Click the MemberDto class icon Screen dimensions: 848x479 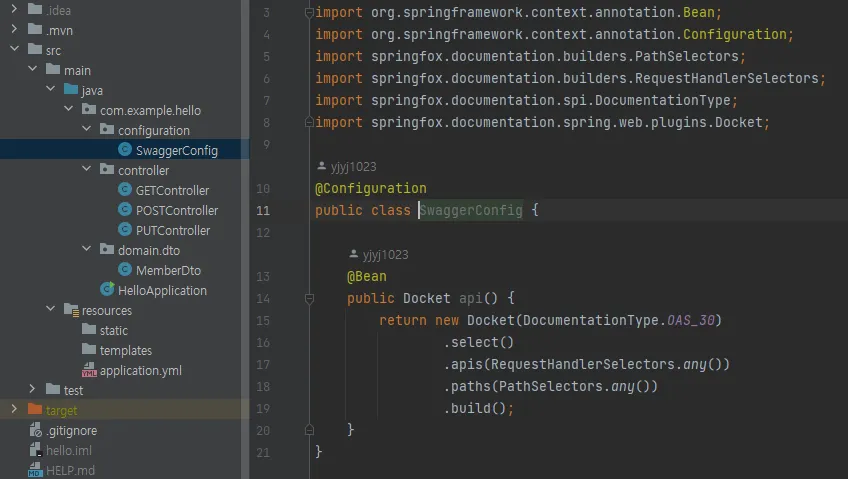pos(125,269)
